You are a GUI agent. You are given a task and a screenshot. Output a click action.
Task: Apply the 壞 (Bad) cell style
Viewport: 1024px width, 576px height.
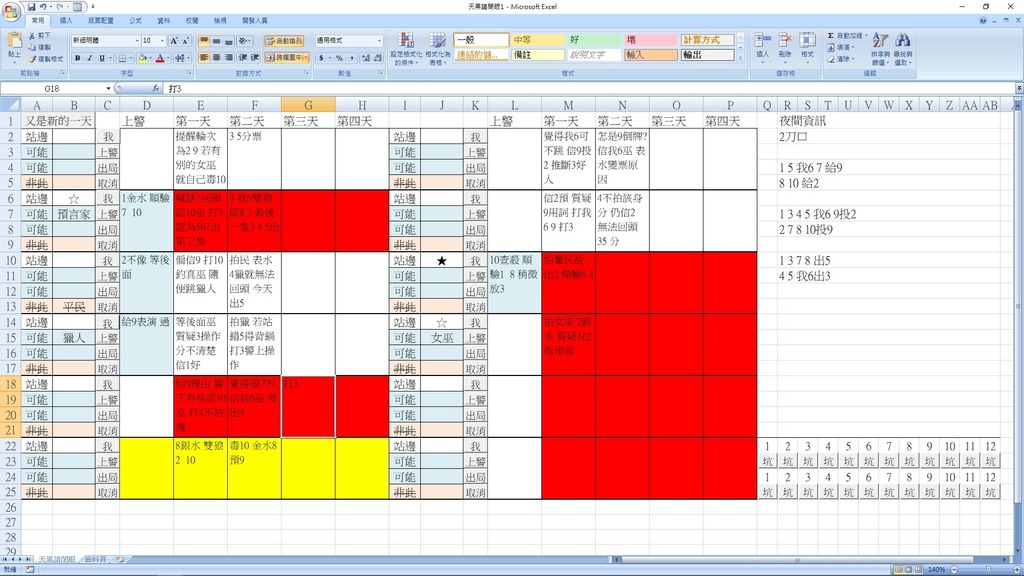(650, 40)
